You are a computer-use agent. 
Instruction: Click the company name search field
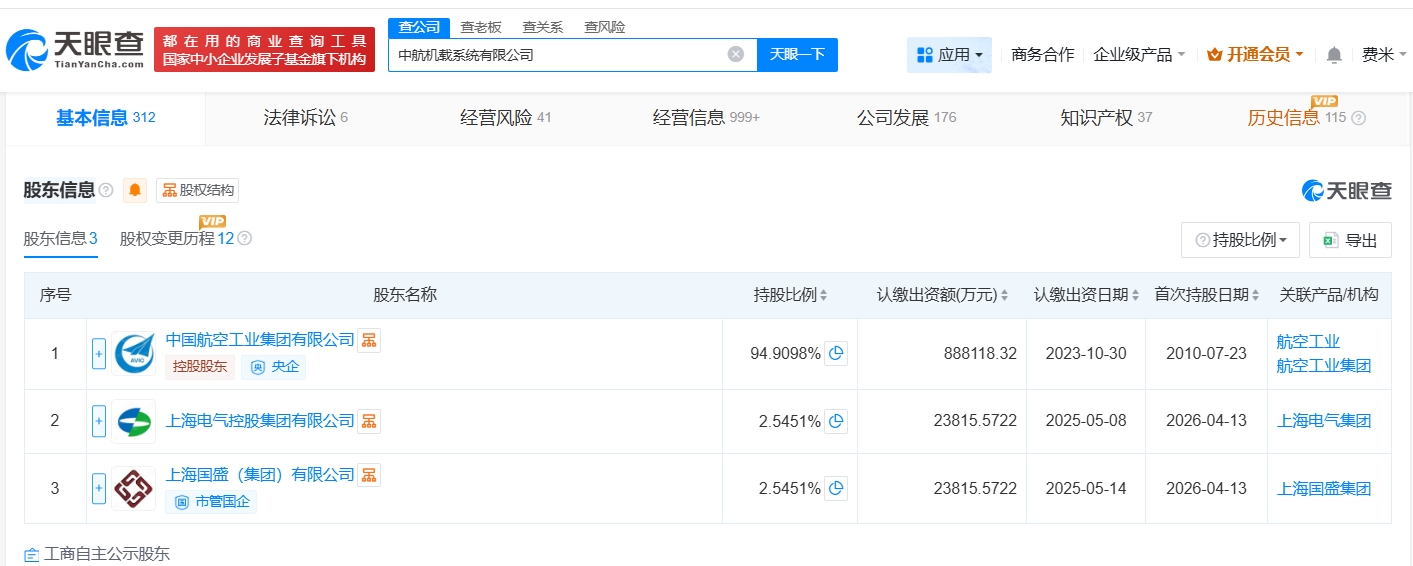555,55
